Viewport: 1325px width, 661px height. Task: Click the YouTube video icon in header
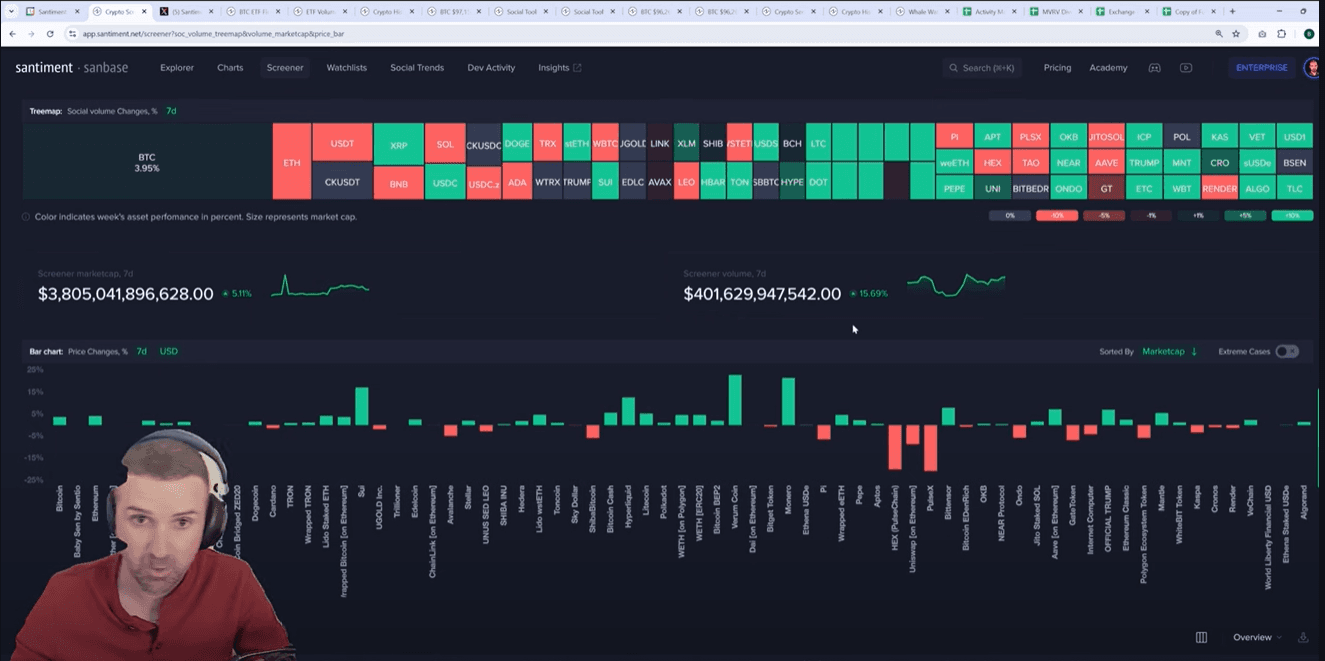tap(1186, 68)
